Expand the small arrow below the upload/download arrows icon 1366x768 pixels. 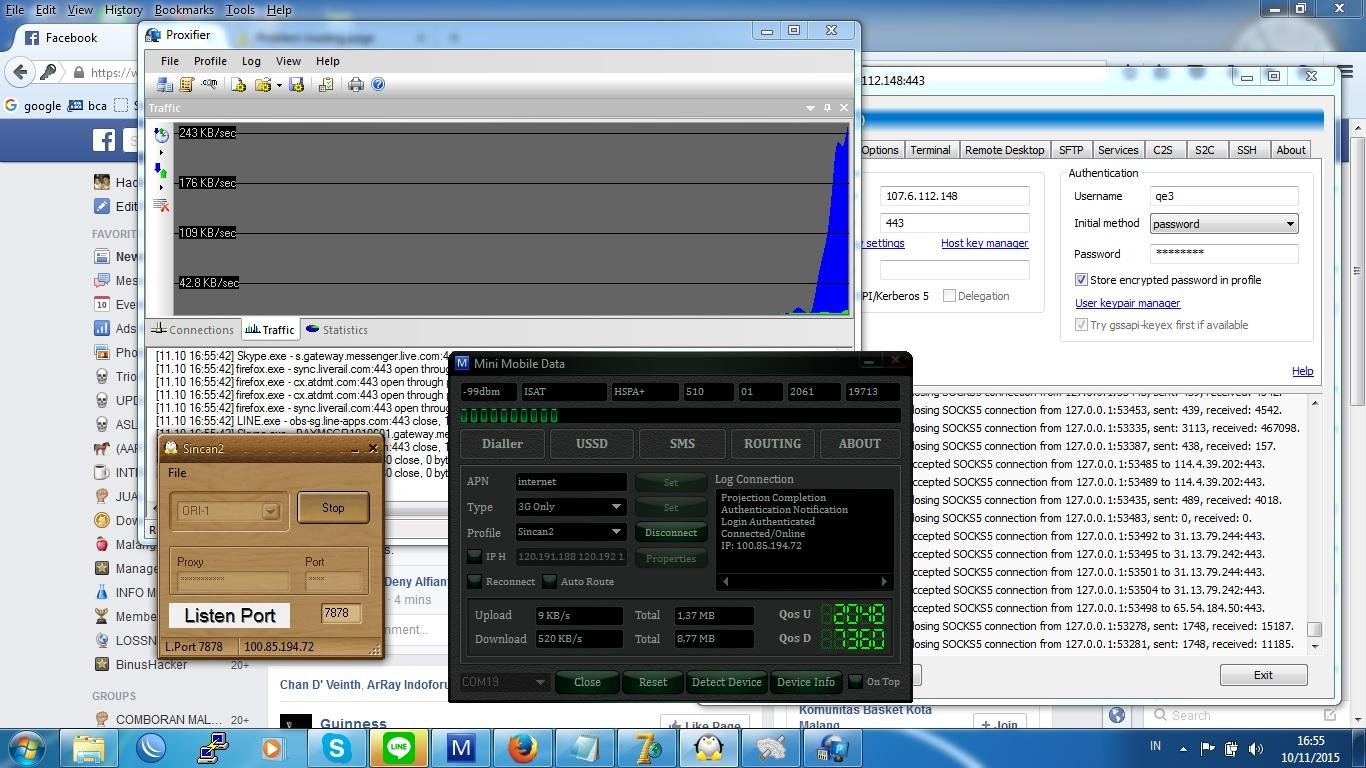[161, 187]
